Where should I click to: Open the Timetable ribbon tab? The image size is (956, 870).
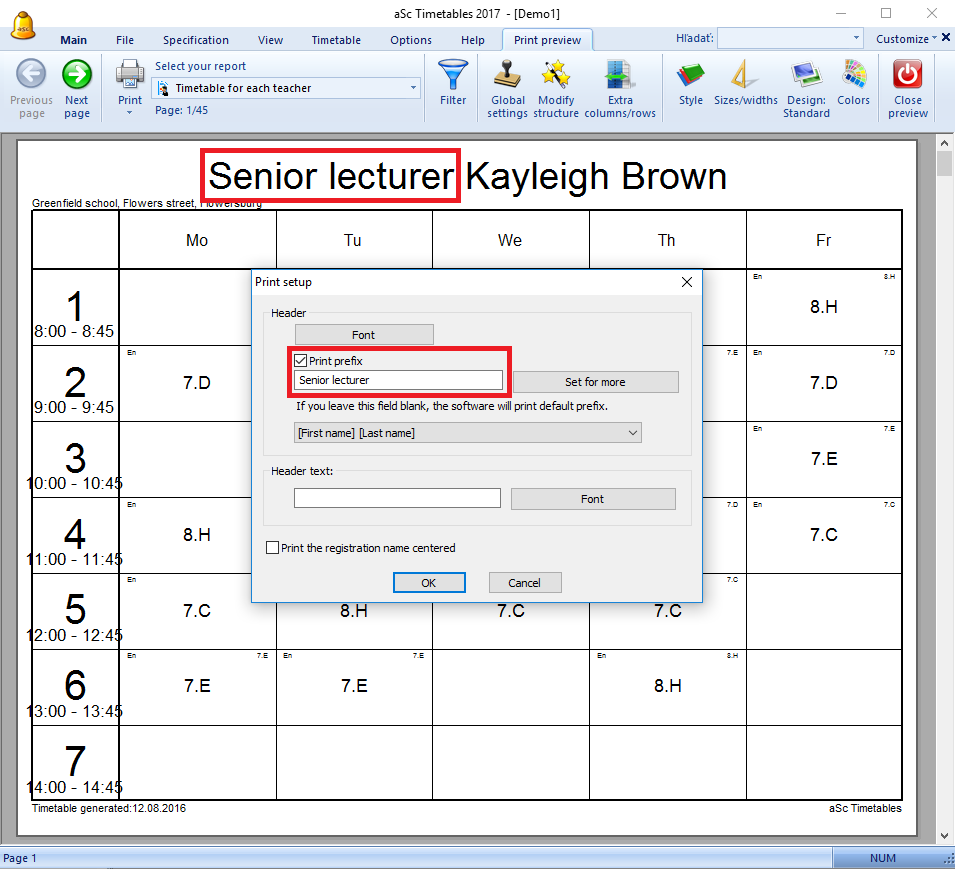pyautogui.click(x=336, y=40)
